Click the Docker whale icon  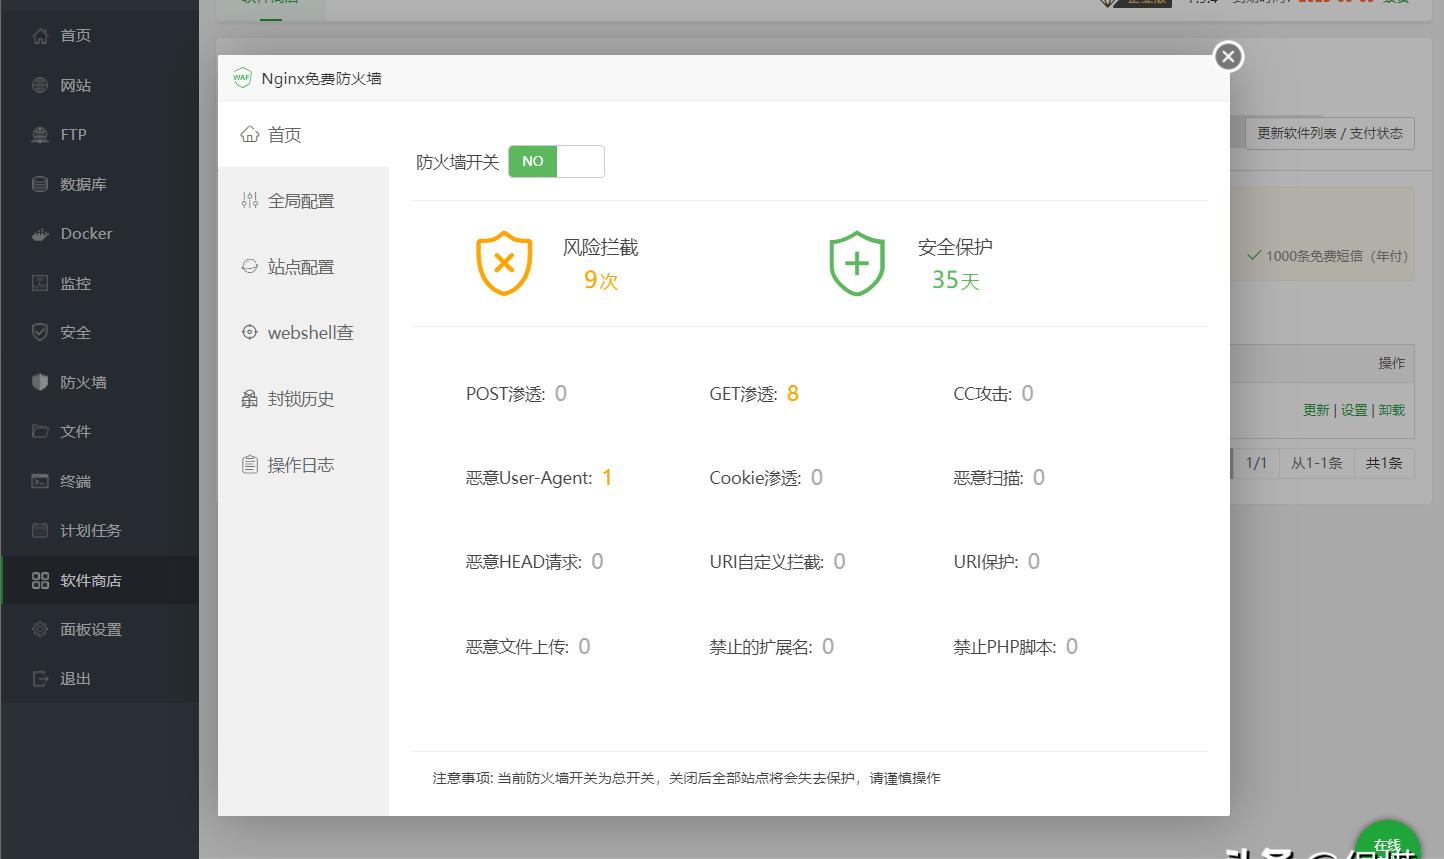coord(40,234)
